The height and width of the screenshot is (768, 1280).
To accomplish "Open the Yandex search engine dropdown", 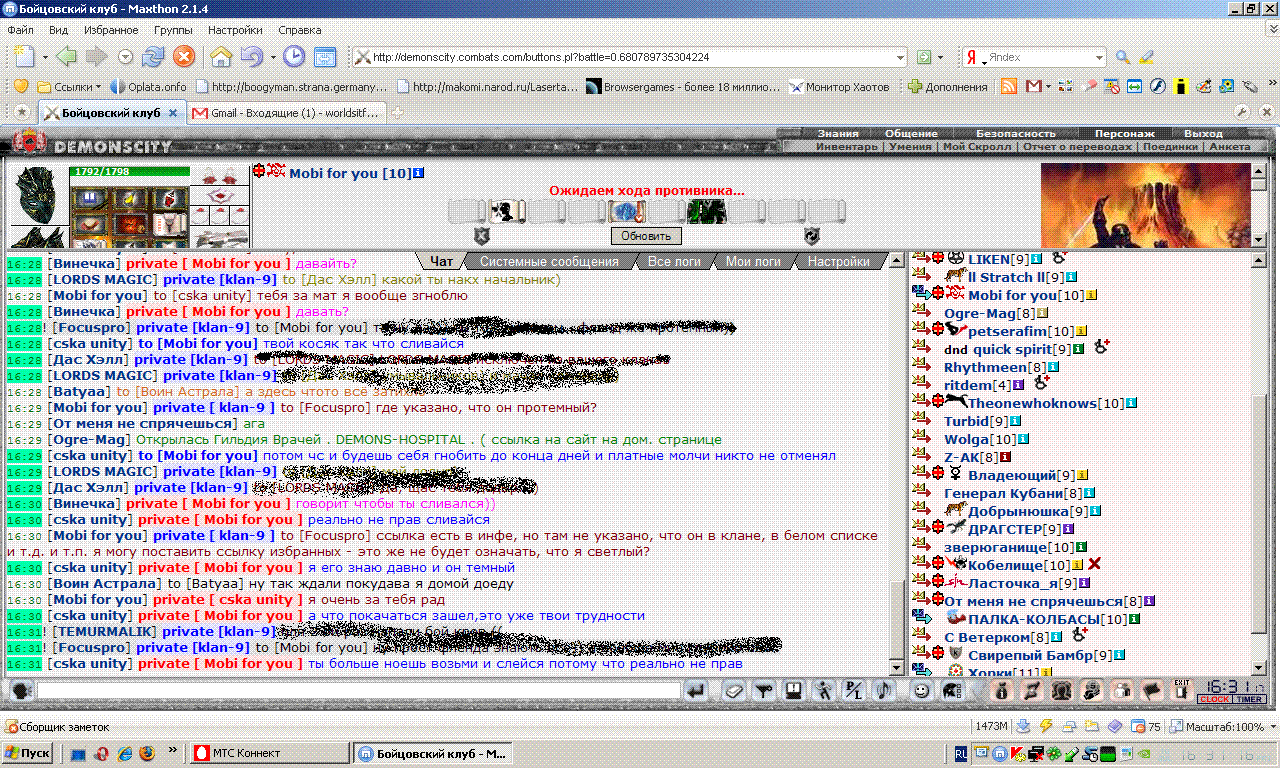I will point(1099,57).
